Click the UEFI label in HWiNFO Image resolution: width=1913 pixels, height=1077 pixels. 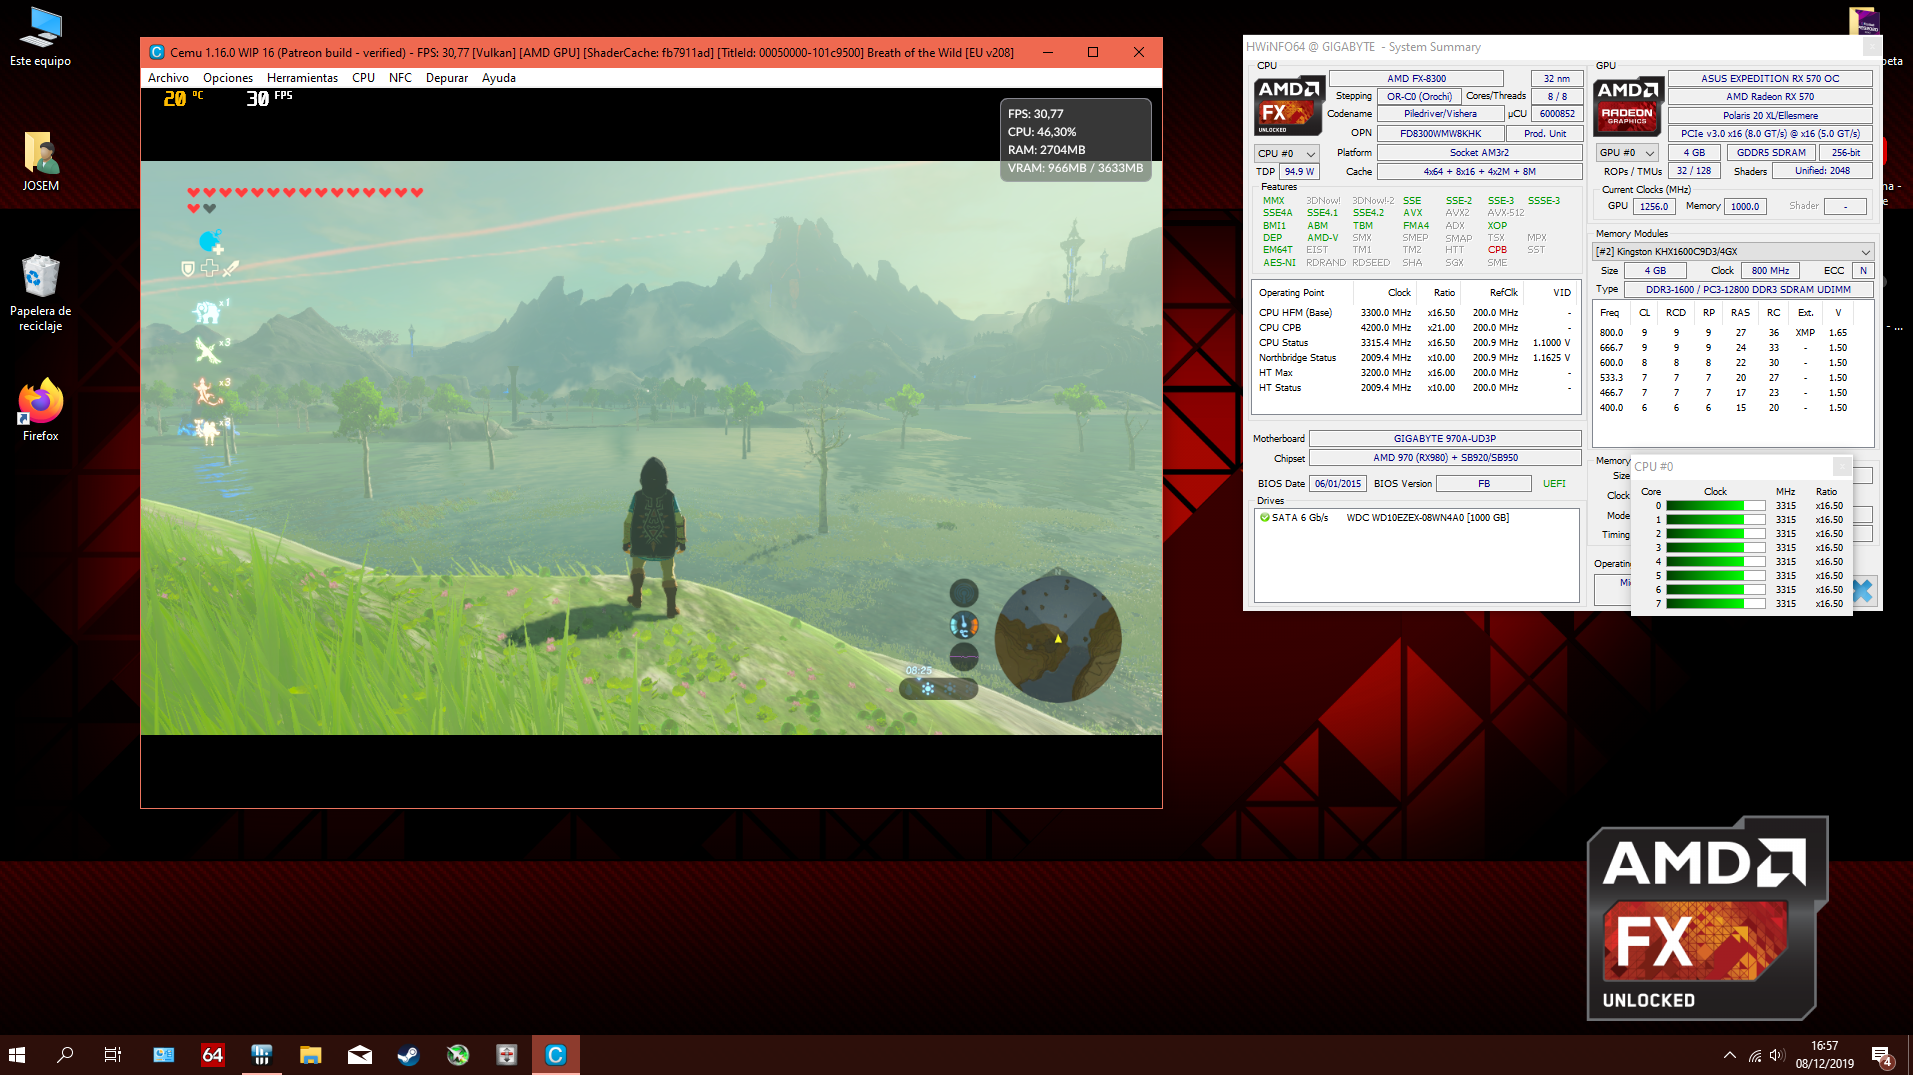pyautogui.click(x=1554, y=484)
